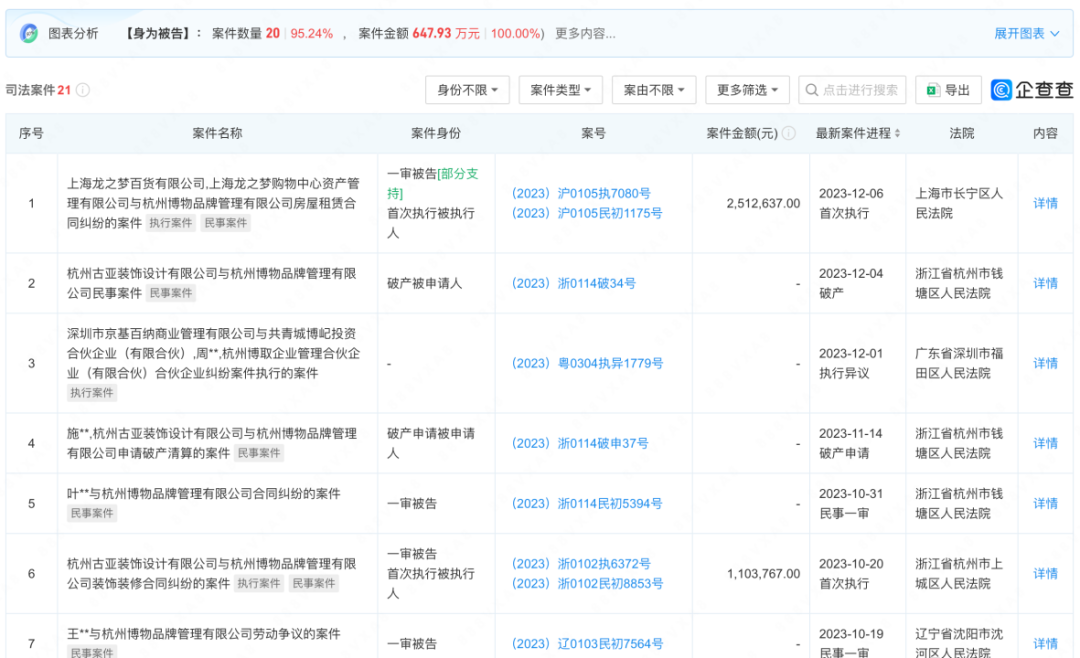Open case number (2023)浙0114破34号
This screenshot has height=658, width=1080.
point(574,283)
